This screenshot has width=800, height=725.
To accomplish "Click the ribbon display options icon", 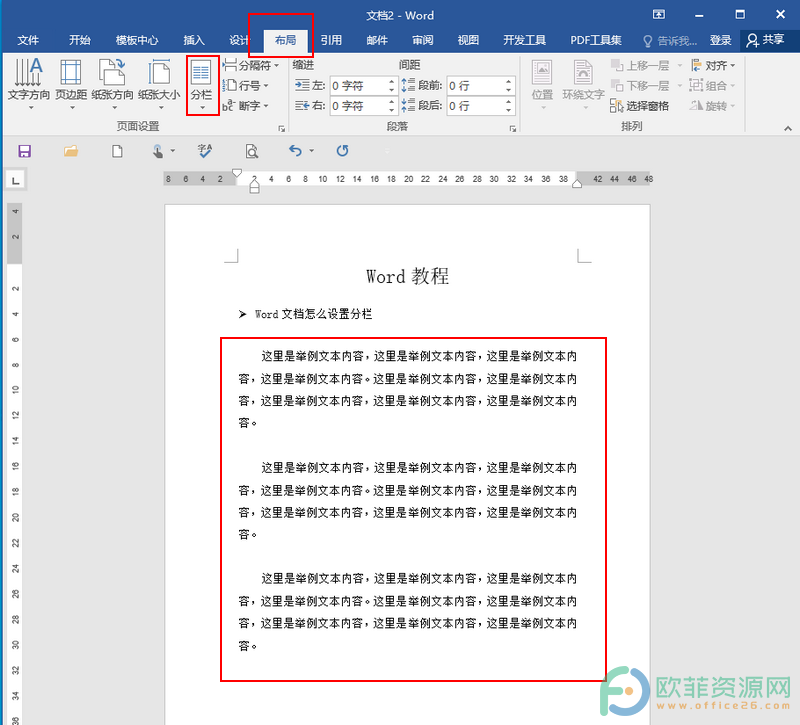I will [659, 15].
